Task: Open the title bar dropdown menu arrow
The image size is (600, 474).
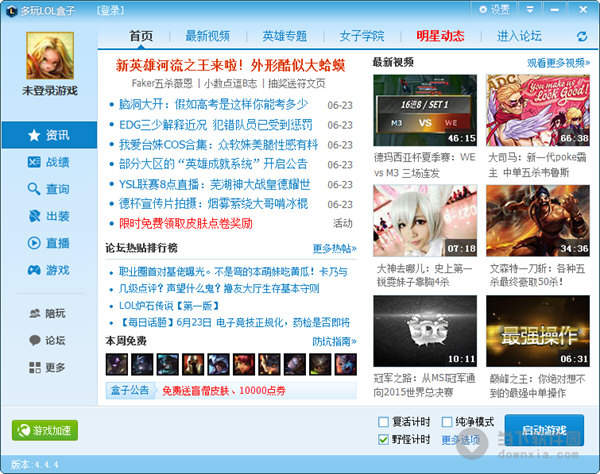Action: (x=530, y=9)
